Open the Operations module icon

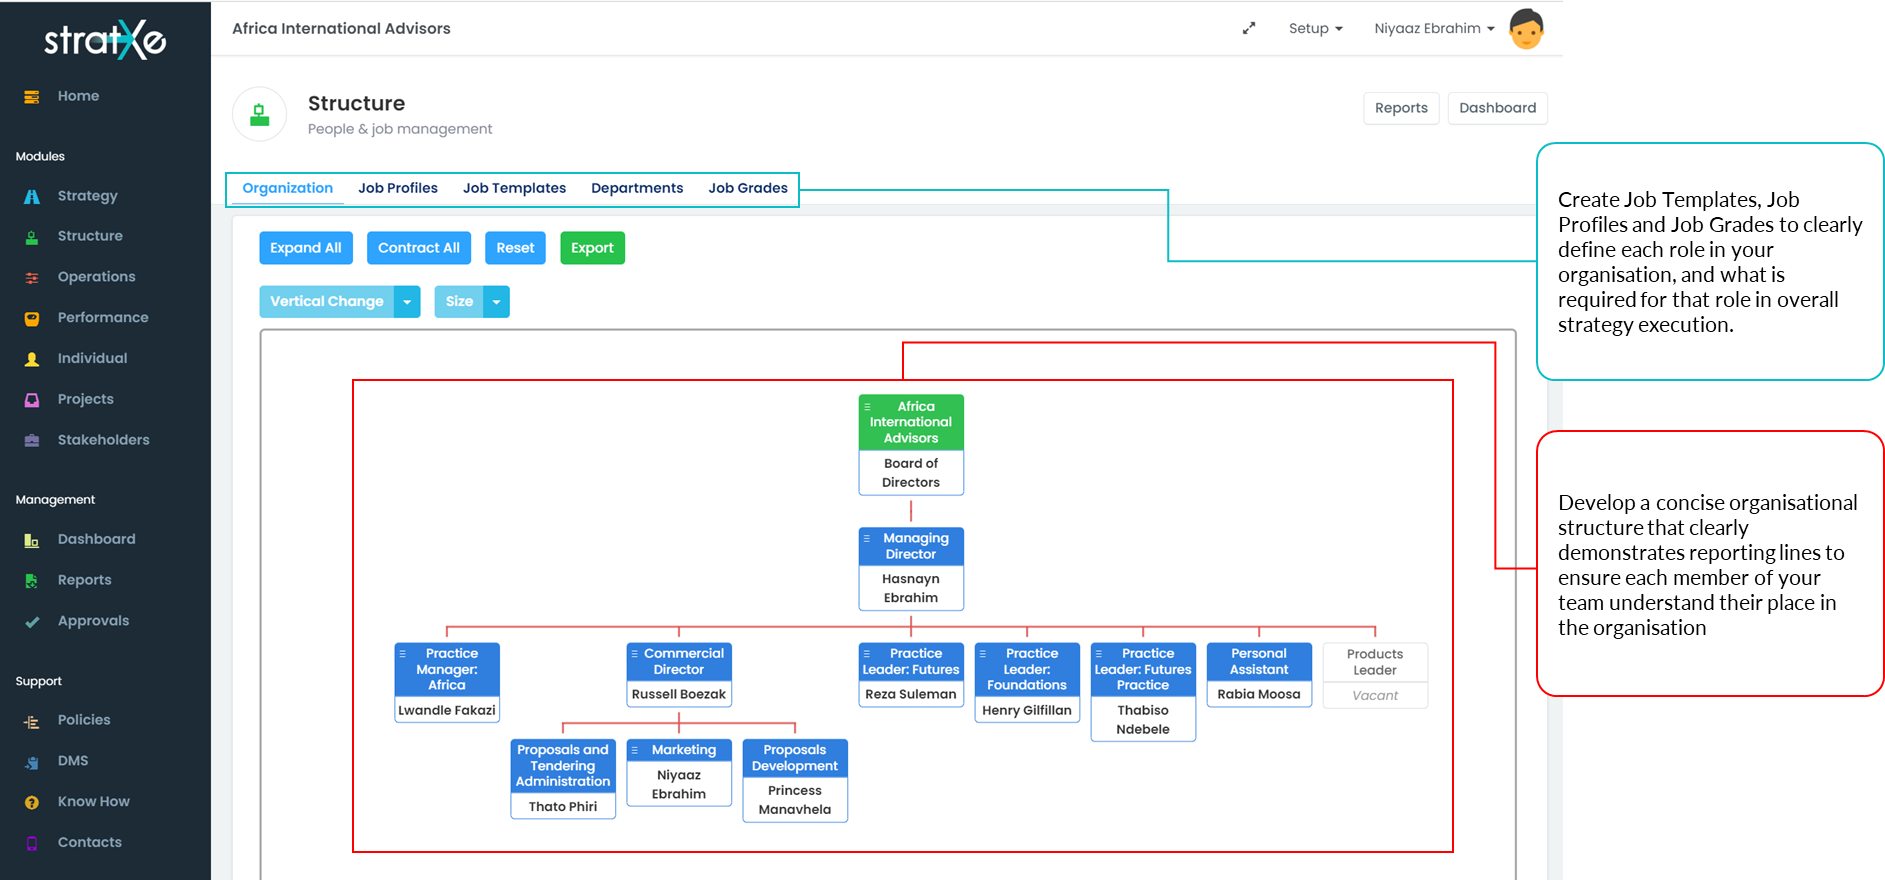(32, 278)
